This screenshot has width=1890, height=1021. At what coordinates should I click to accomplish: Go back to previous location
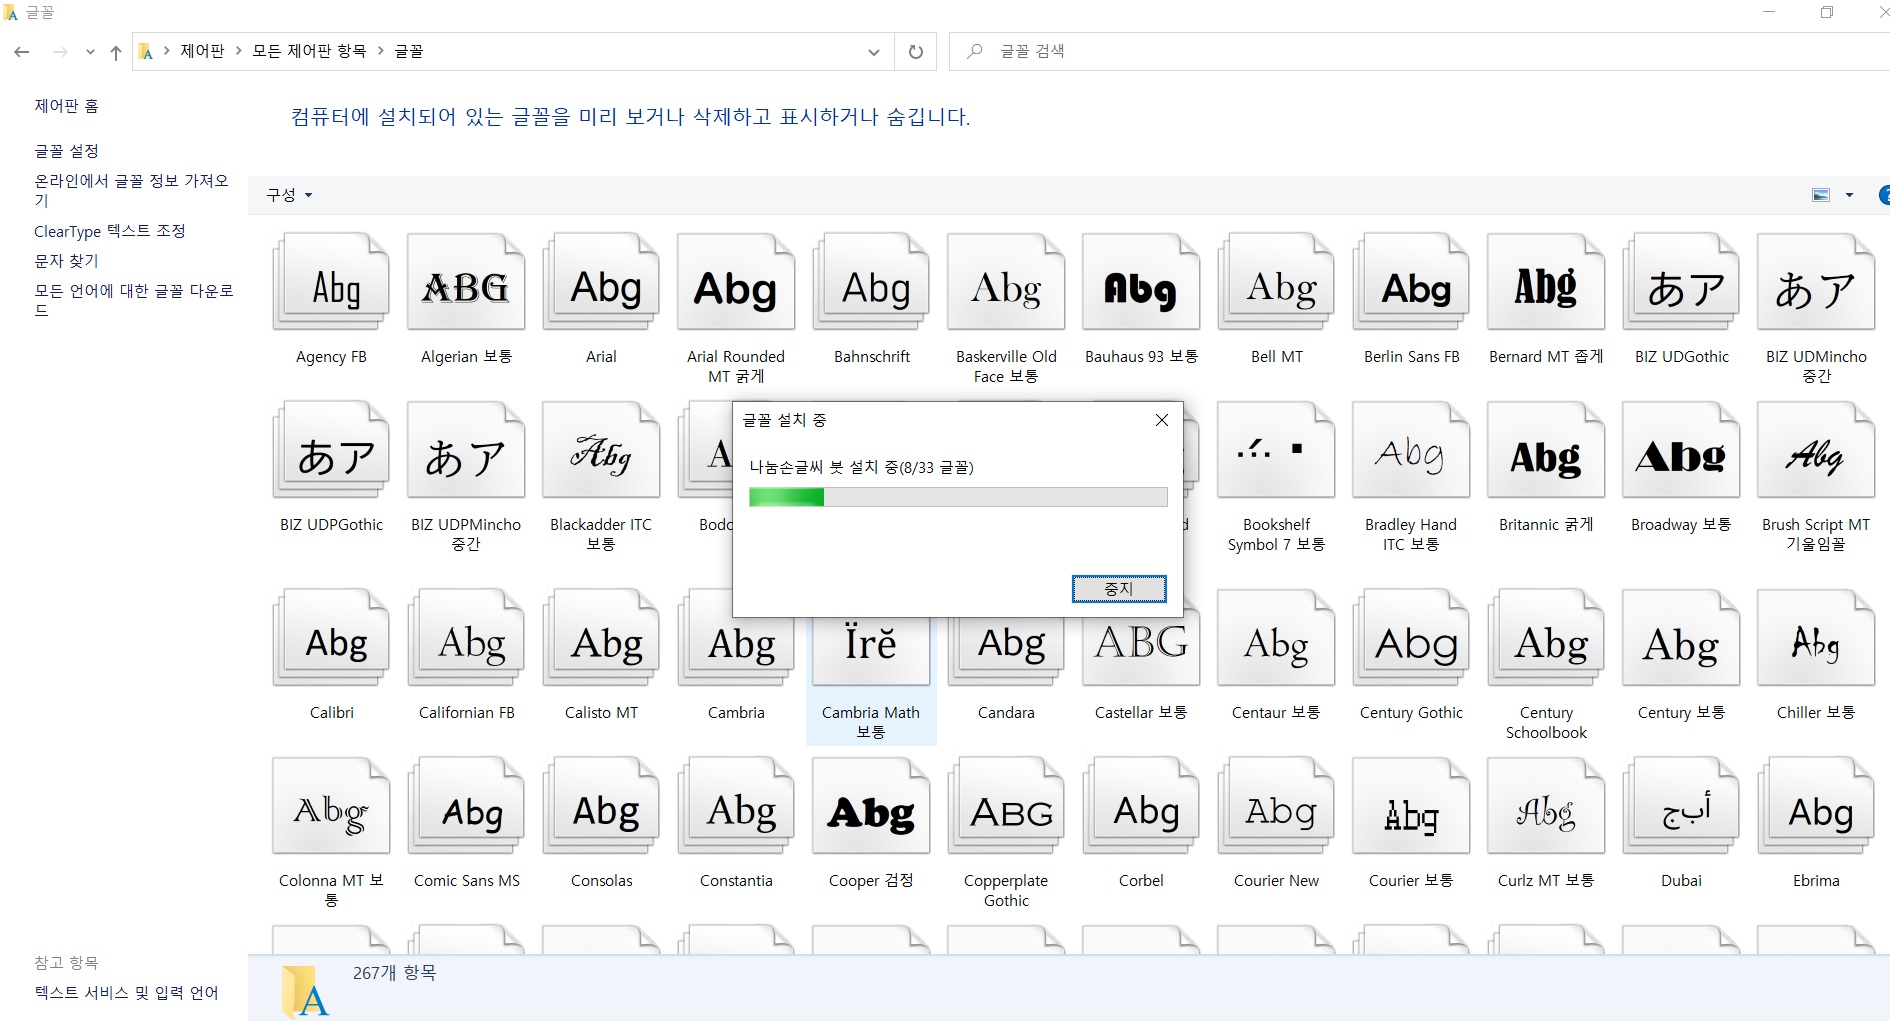coord(22,52)
